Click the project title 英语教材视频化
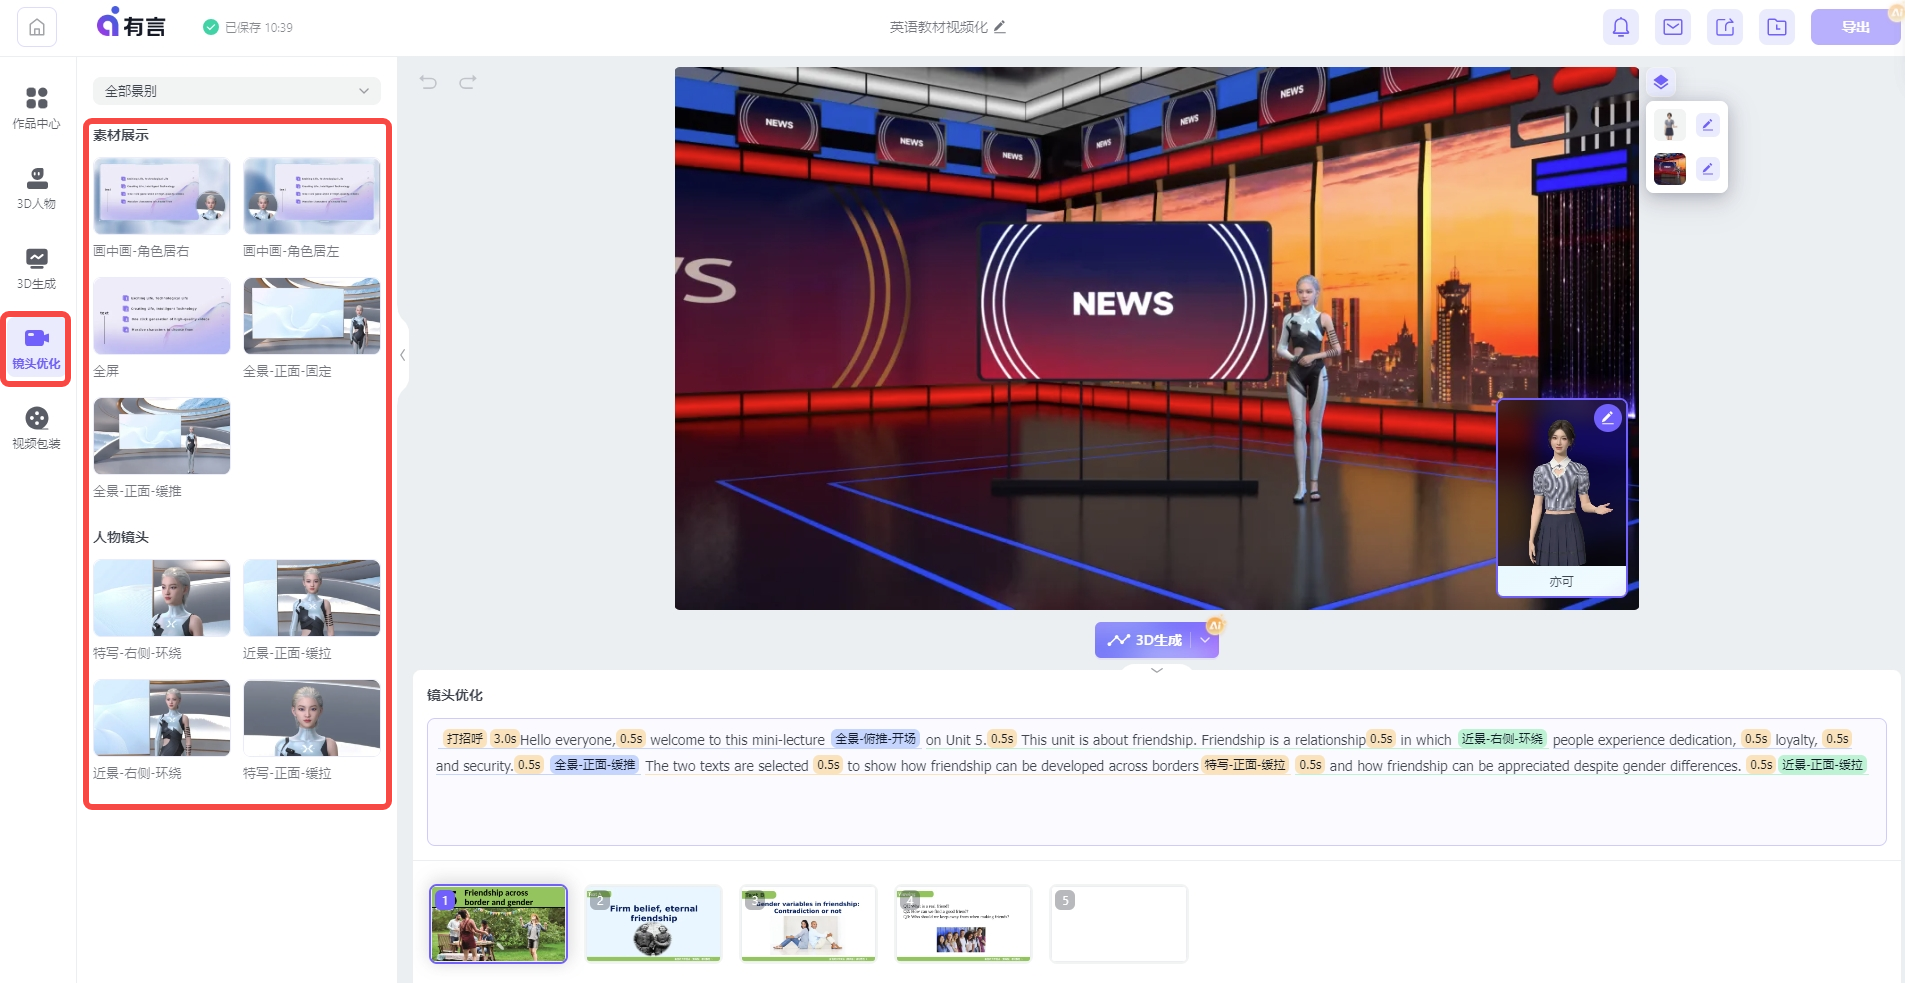Image resolution: width=1905 pixels, height=983 pixels. 938,27
